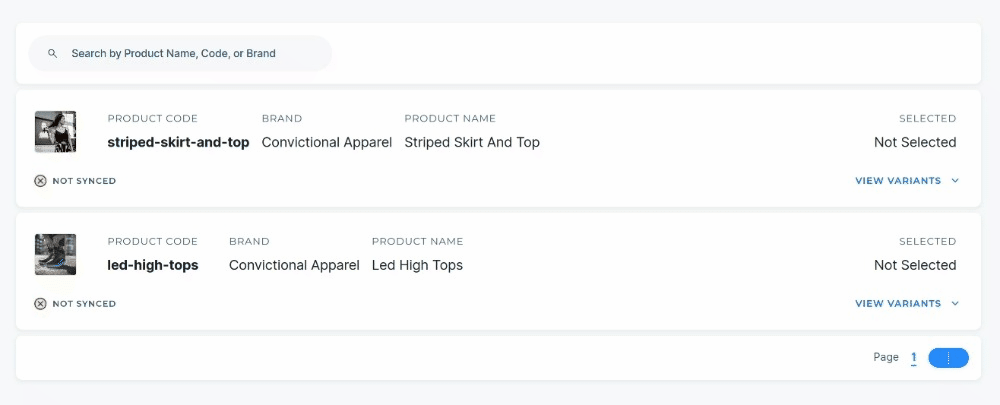The width and height of the screenshot is (1000, 405).
Task: Click the blue pagination pill button
Action: point(948,358)
